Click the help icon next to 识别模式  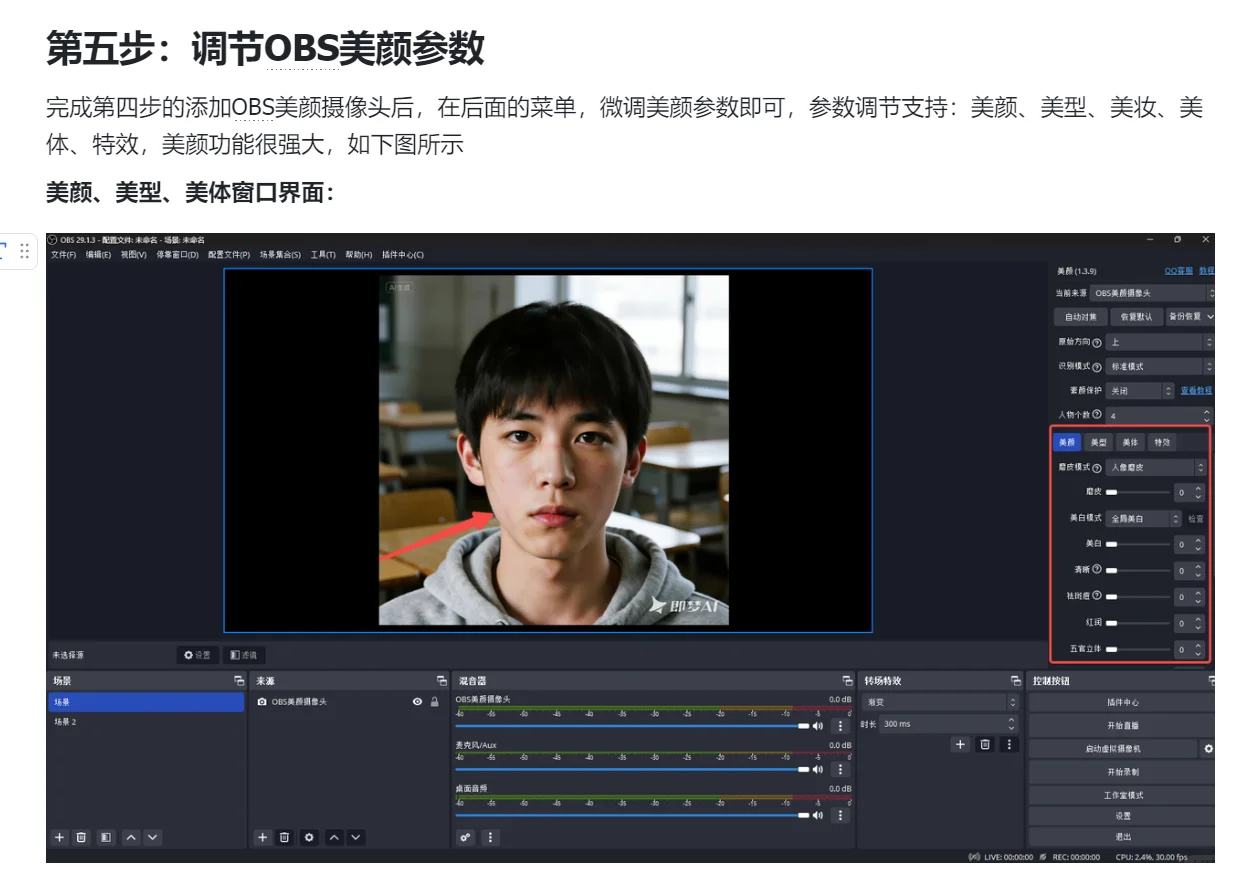[1097, 367]
